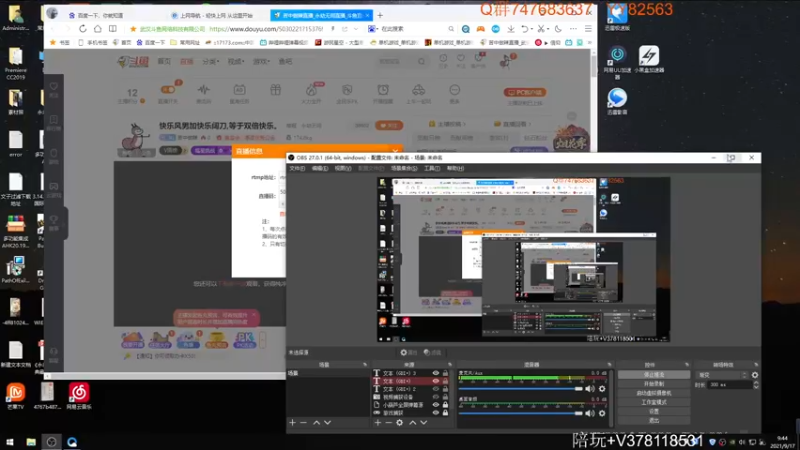Screen dimensions: 800x450
Task: Open the 麦克风/Aux gear settings in mixer
Action: point(602,389)
